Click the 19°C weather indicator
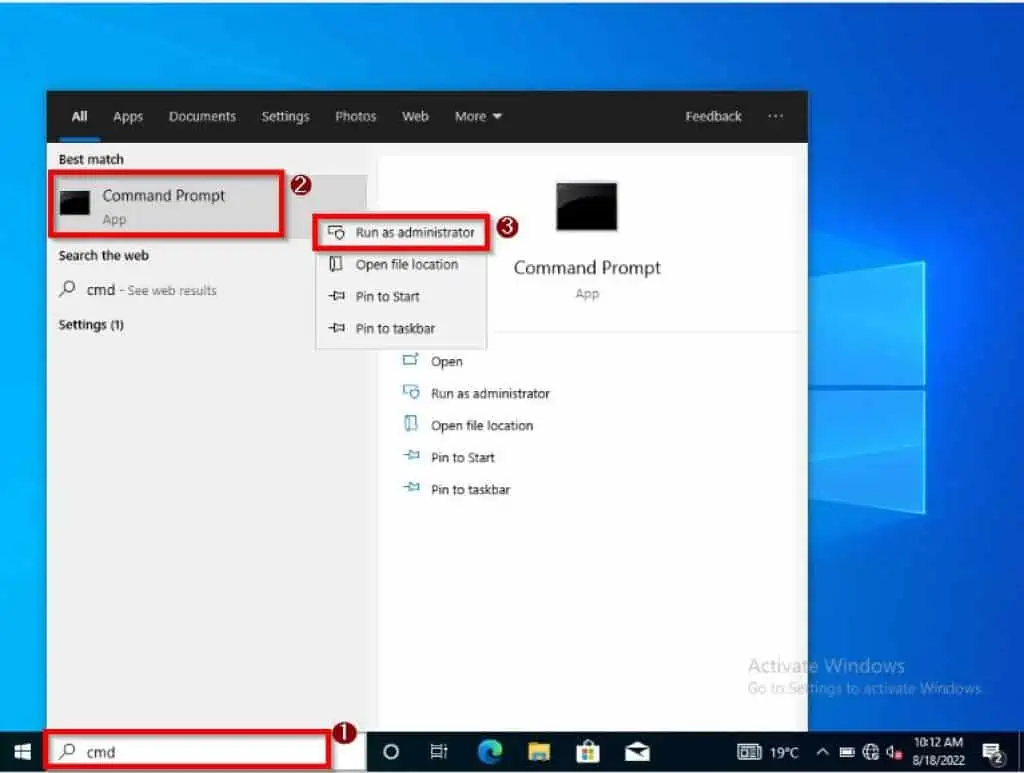Screen dimensions: 1024x773 [x=784, y=753]
